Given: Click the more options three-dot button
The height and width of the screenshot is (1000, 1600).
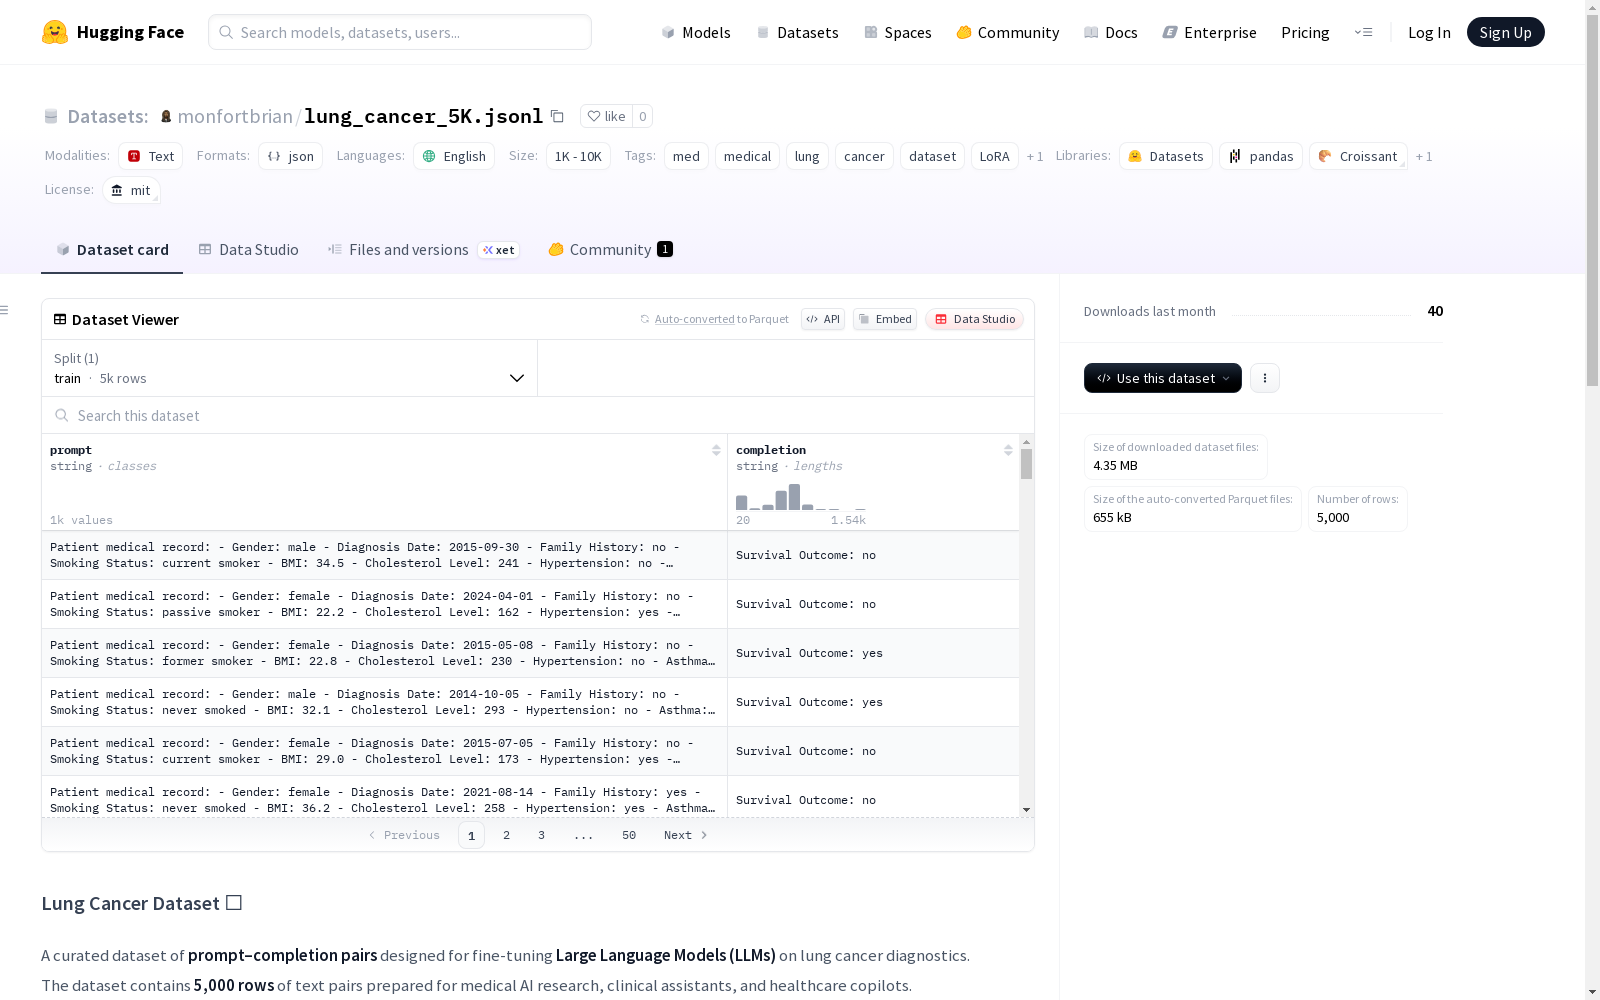Looking at the screenshot, I should tap(1265, 378).
